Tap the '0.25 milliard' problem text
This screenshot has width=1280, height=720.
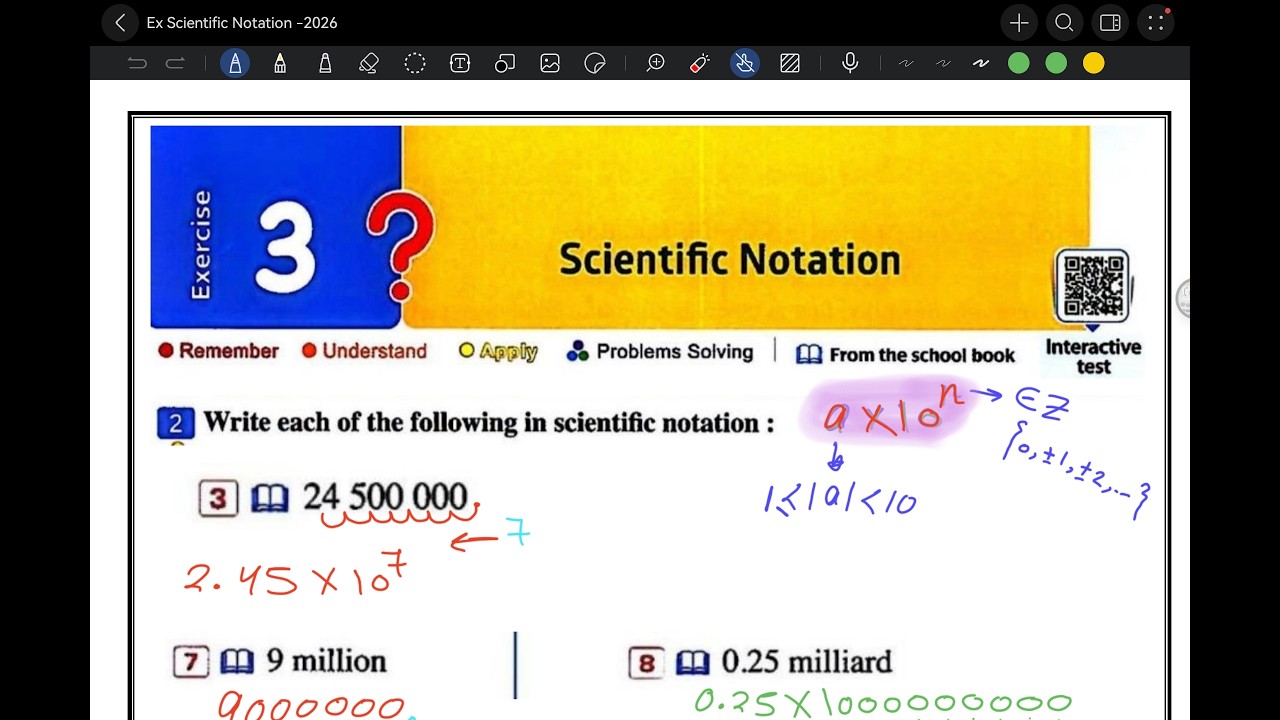pyautogui.click(x=807, y=662)
